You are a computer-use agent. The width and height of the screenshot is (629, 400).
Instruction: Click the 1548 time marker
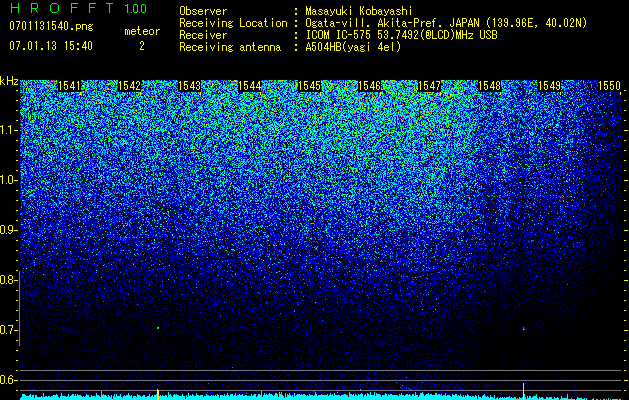[489, 86]
